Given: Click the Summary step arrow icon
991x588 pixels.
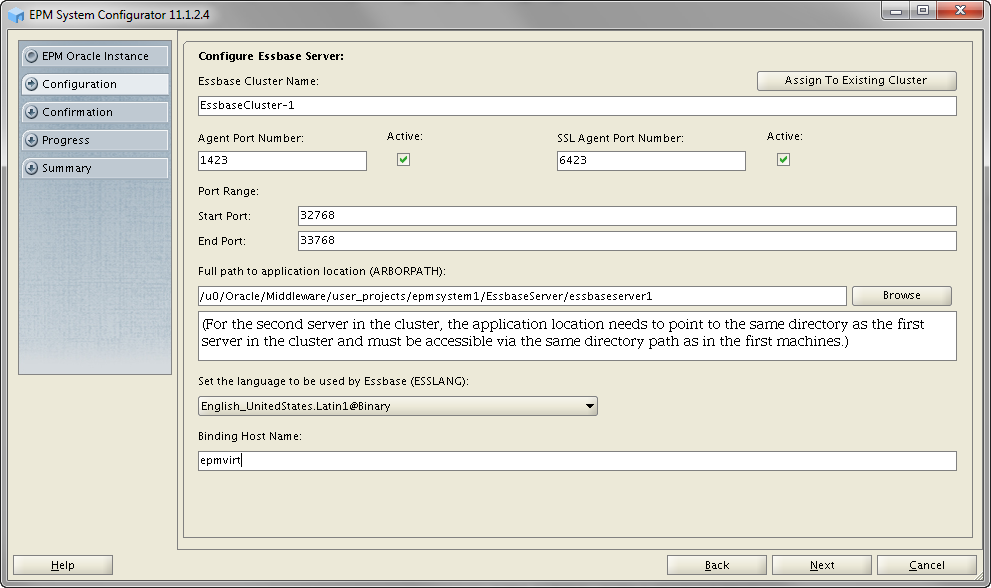Looking at the screenshot, I should [x=31, y=168].
